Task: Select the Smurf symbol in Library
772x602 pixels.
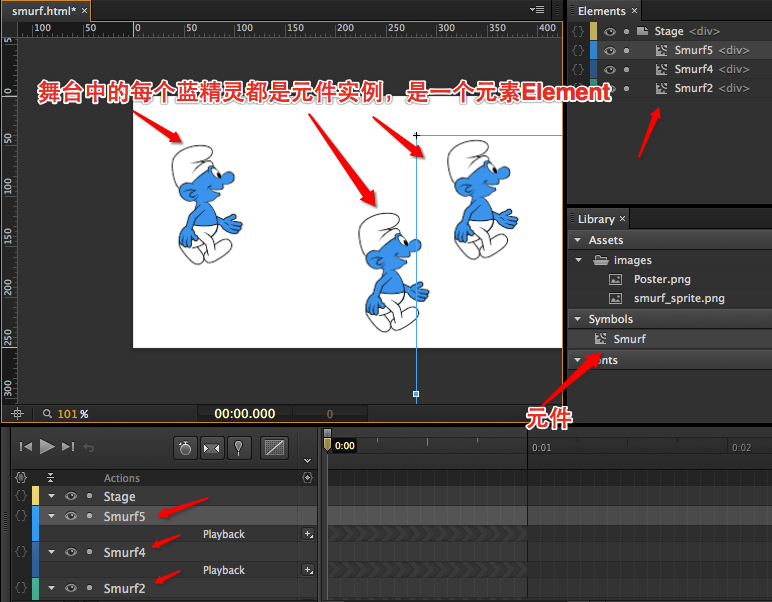Action: [630, 339]
